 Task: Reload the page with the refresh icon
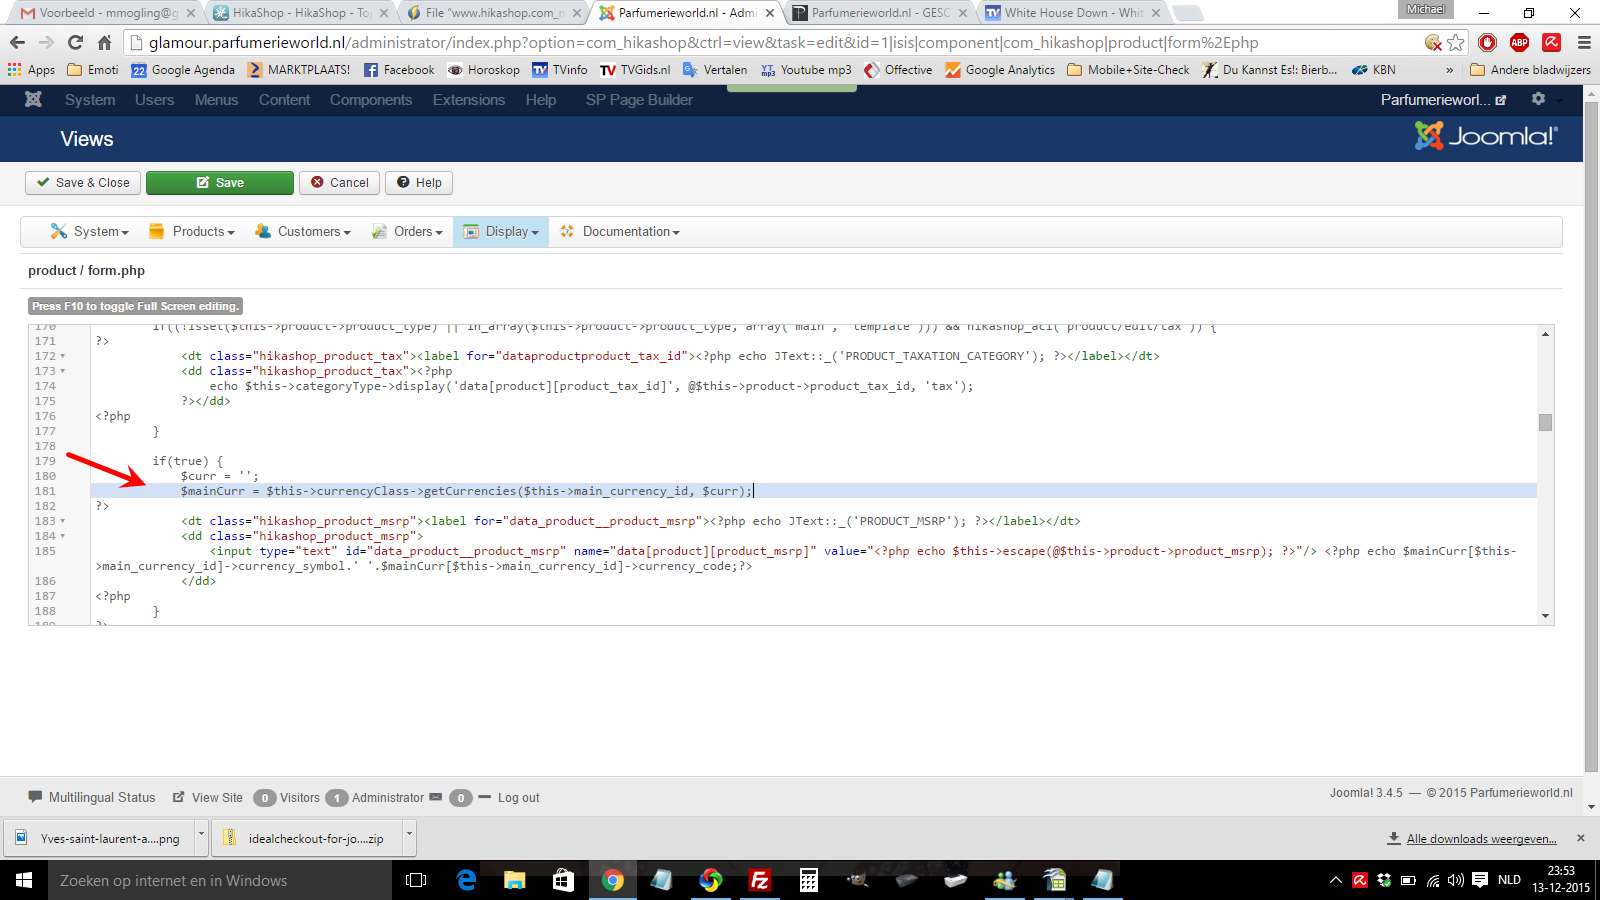(75, 42)
